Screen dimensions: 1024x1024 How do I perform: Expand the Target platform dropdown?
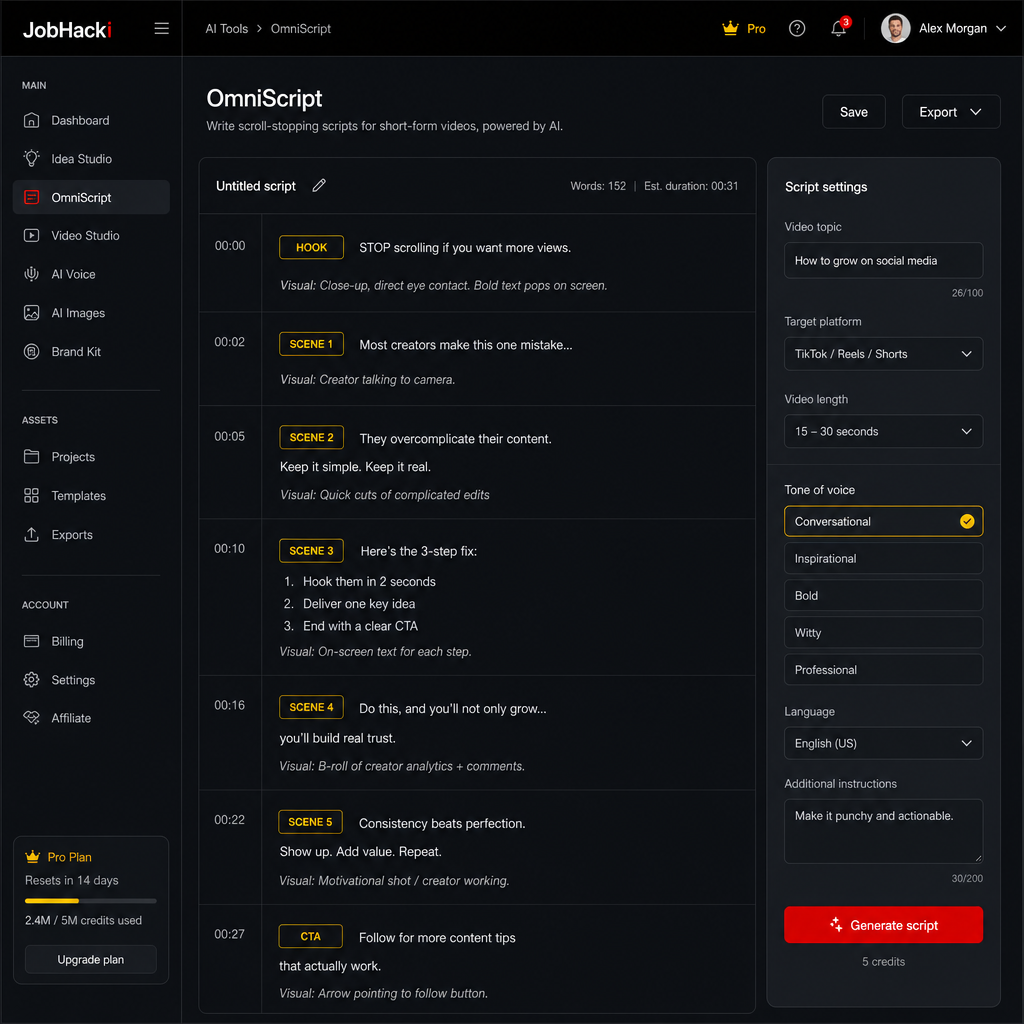883,354
